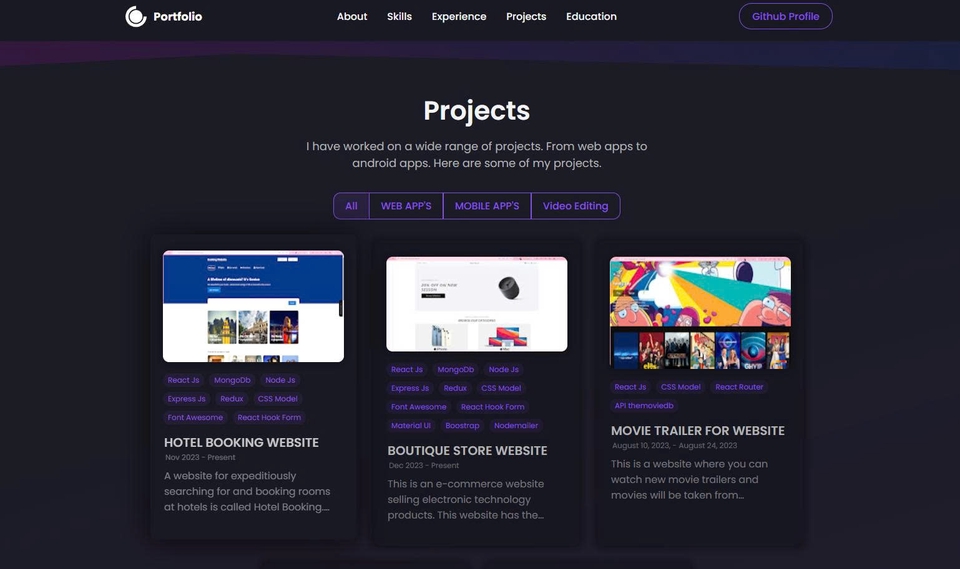Click the Nodemailer tag on Boutique card

(516, 426)
